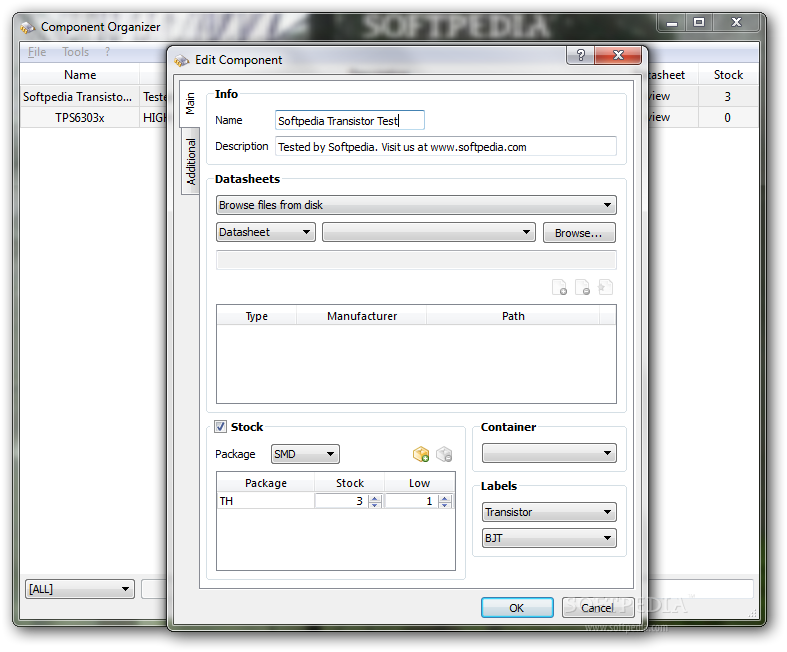Screen dimensions: 787x652
Task: Click the Path column header
Action: point(513,316)
